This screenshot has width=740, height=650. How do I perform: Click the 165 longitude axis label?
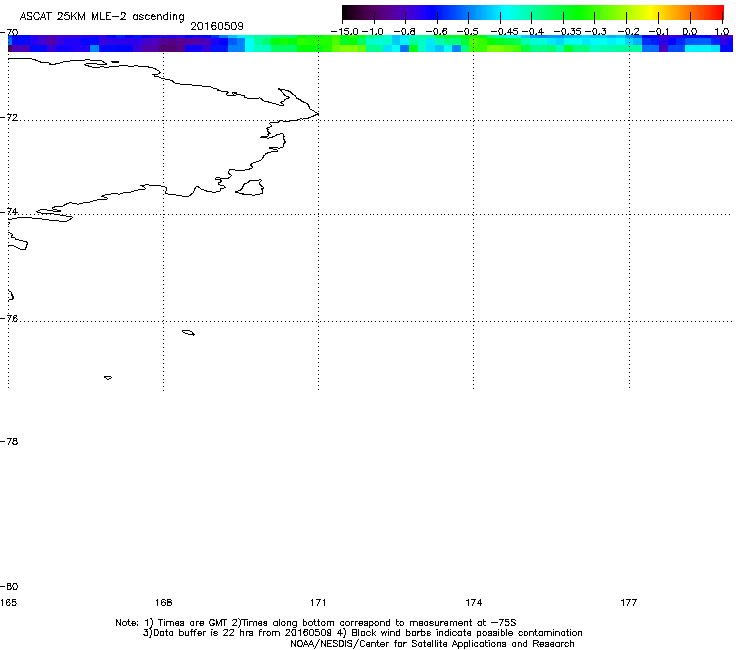(8, 602)
